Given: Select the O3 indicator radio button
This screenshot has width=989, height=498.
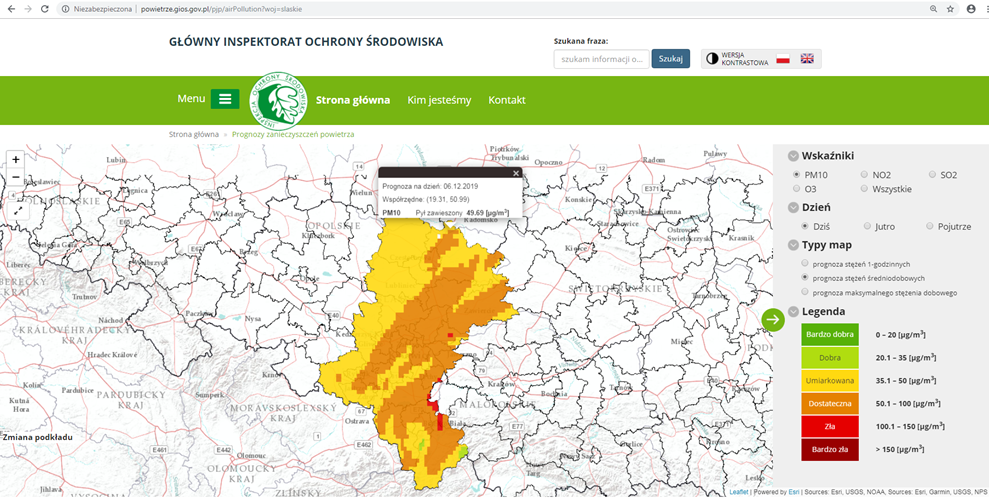Looking at the screenshot, I should [x=797, y=189].
